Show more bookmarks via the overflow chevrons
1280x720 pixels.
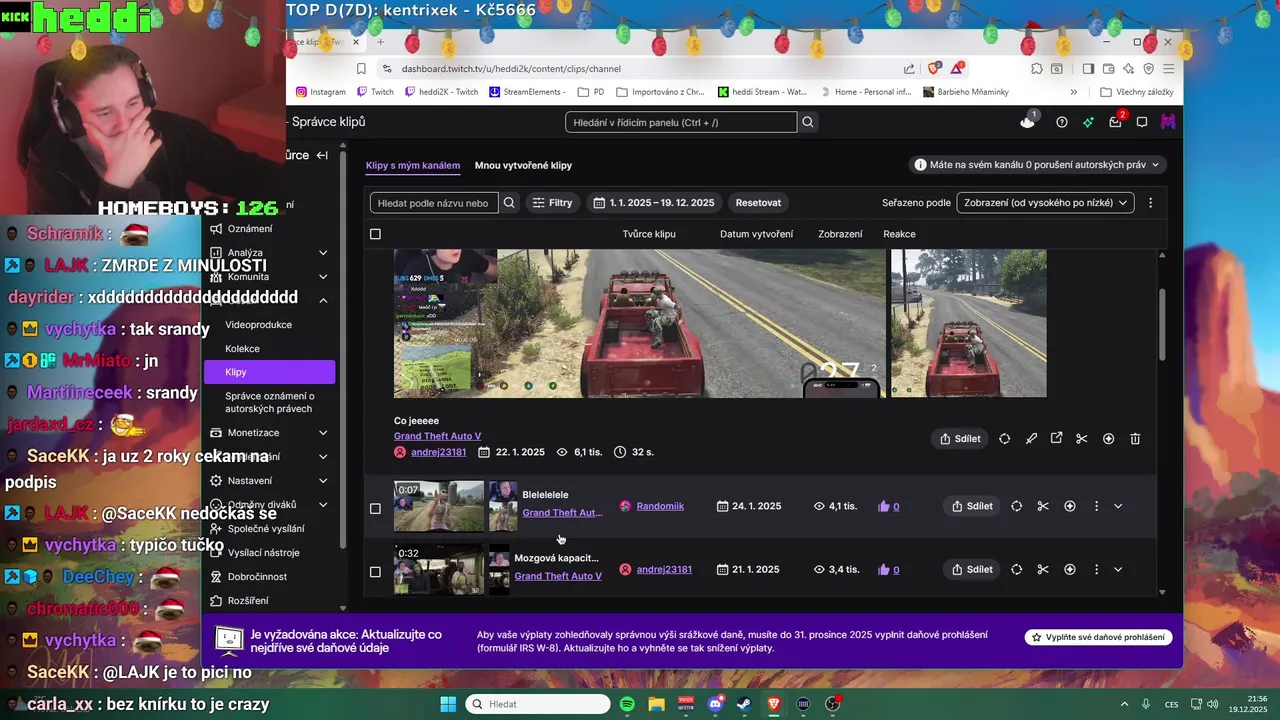click(1074, 92)
